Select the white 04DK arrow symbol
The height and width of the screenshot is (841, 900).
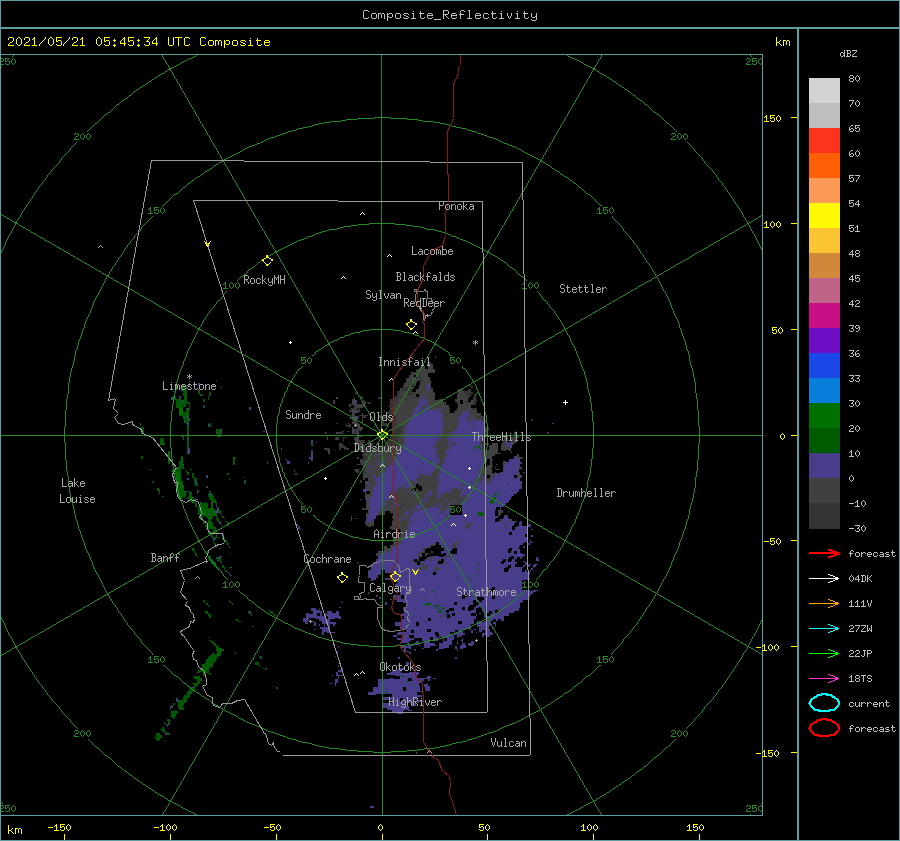click(x=824, y=578)
